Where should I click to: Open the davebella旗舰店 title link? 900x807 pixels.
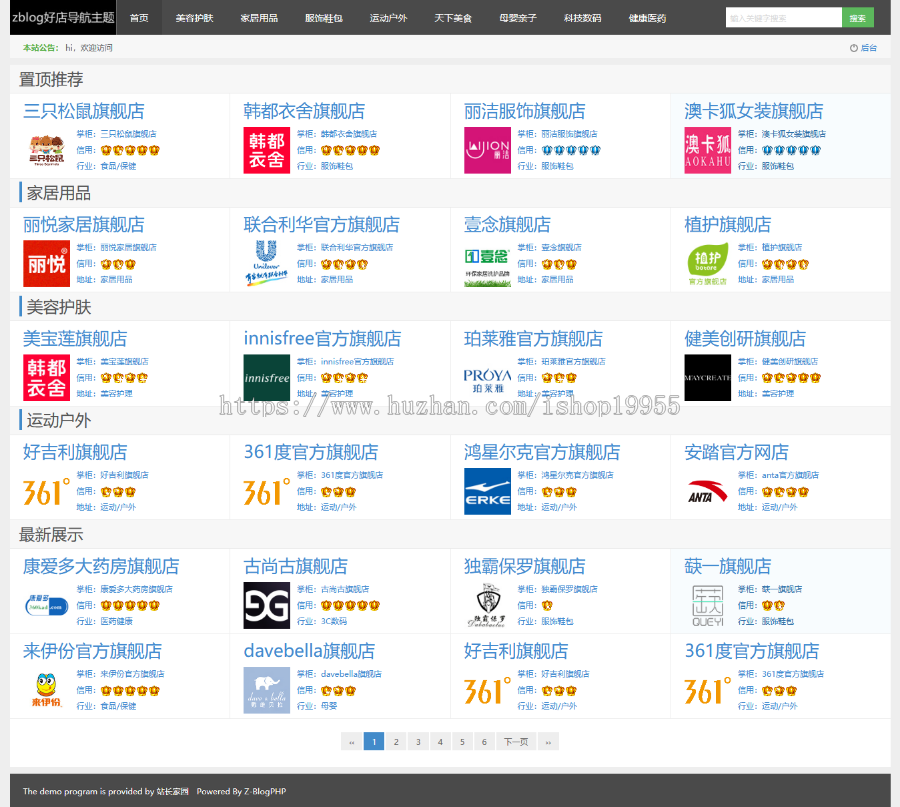pos(309,651)
